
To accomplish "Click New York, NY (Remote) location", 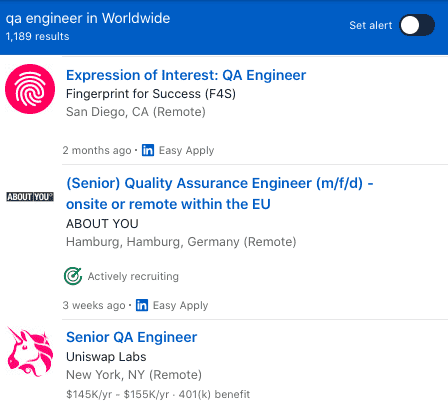I will [x=134, y=375].
